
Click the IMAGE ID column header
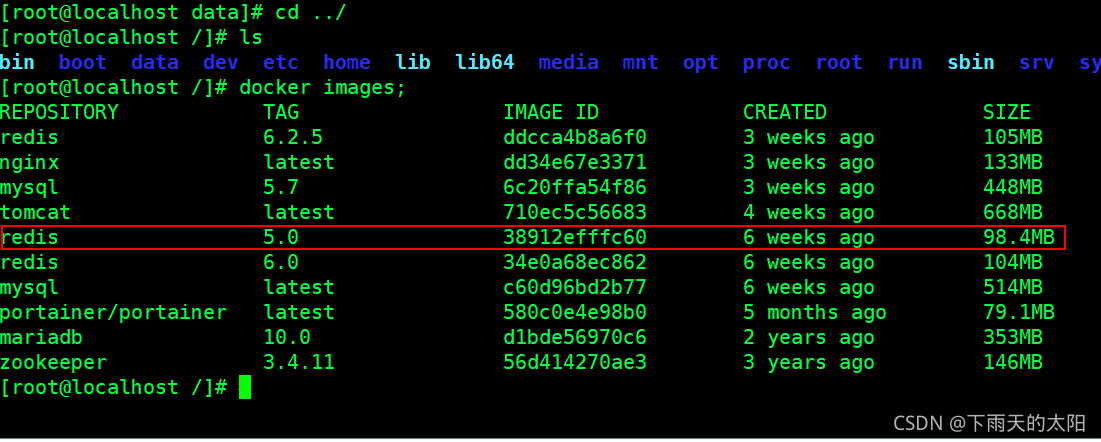coord(550,112)
